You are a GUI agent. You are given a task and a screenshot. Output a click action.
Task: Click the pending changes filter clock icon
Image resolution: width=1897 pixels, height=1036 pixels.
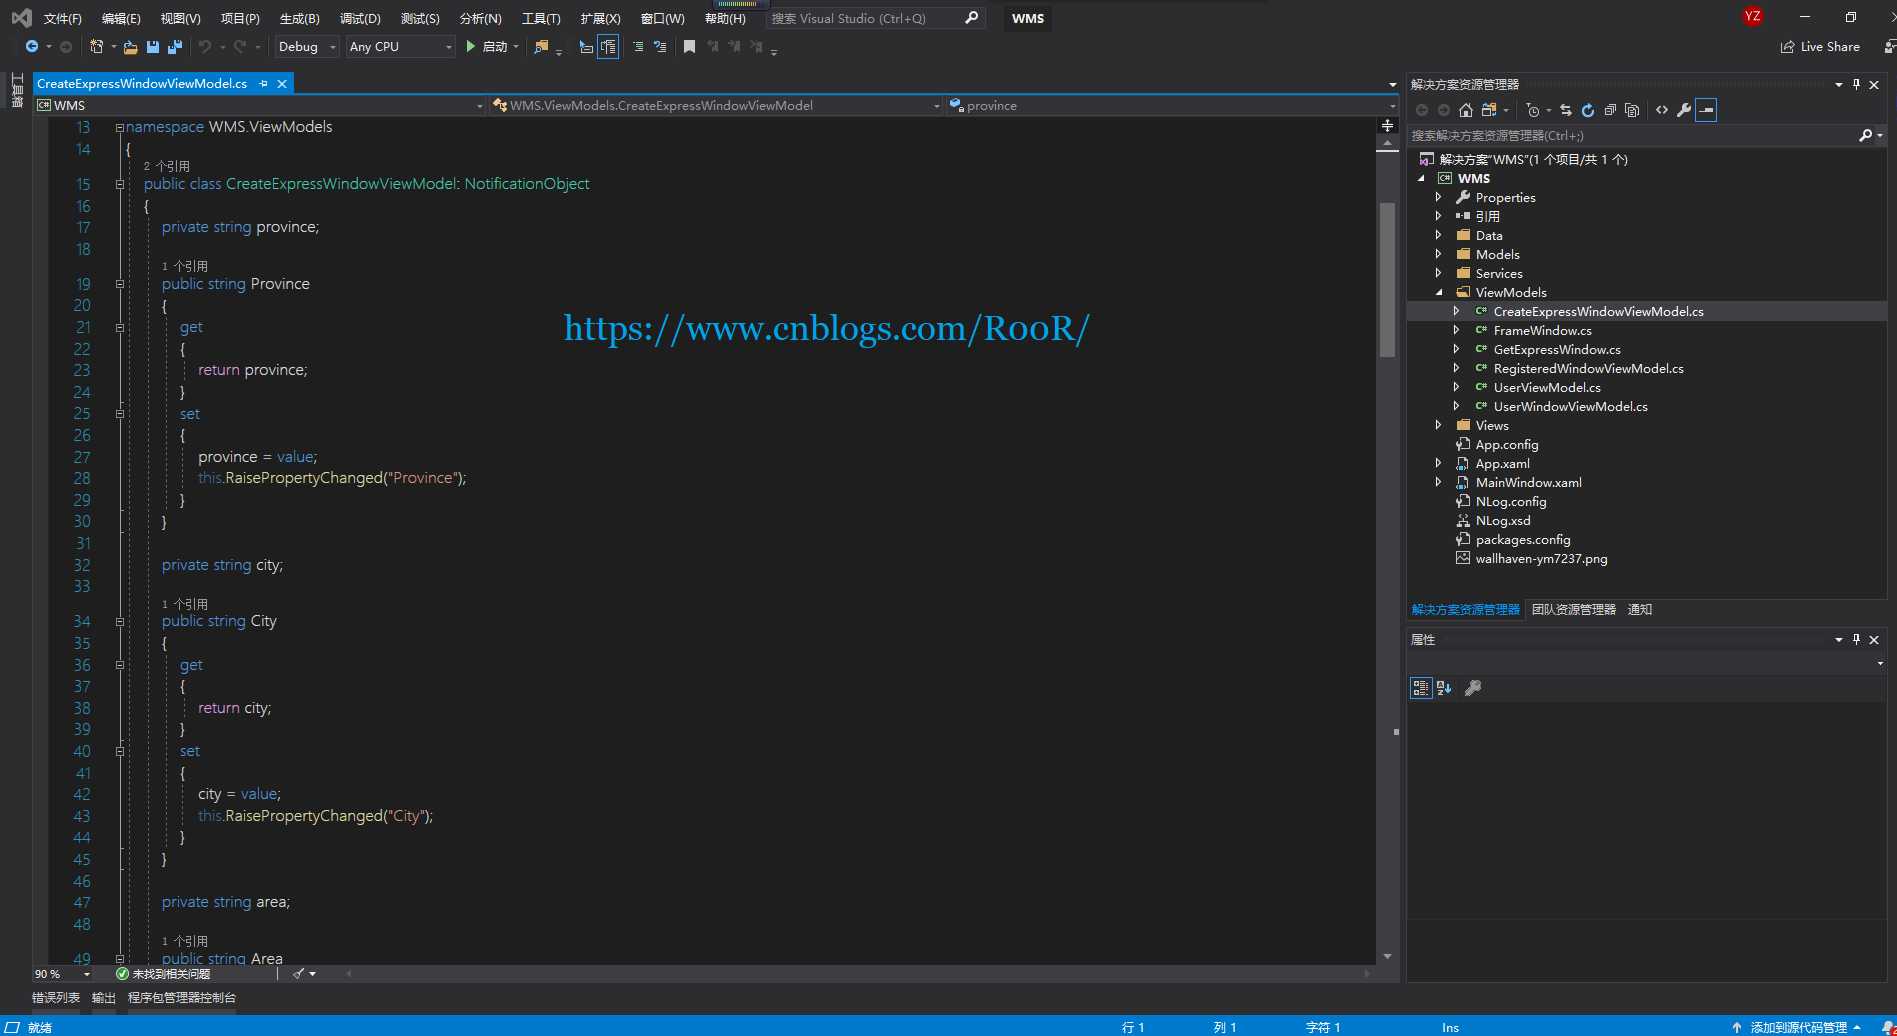pyautogui.click(x=1533, y=110)
